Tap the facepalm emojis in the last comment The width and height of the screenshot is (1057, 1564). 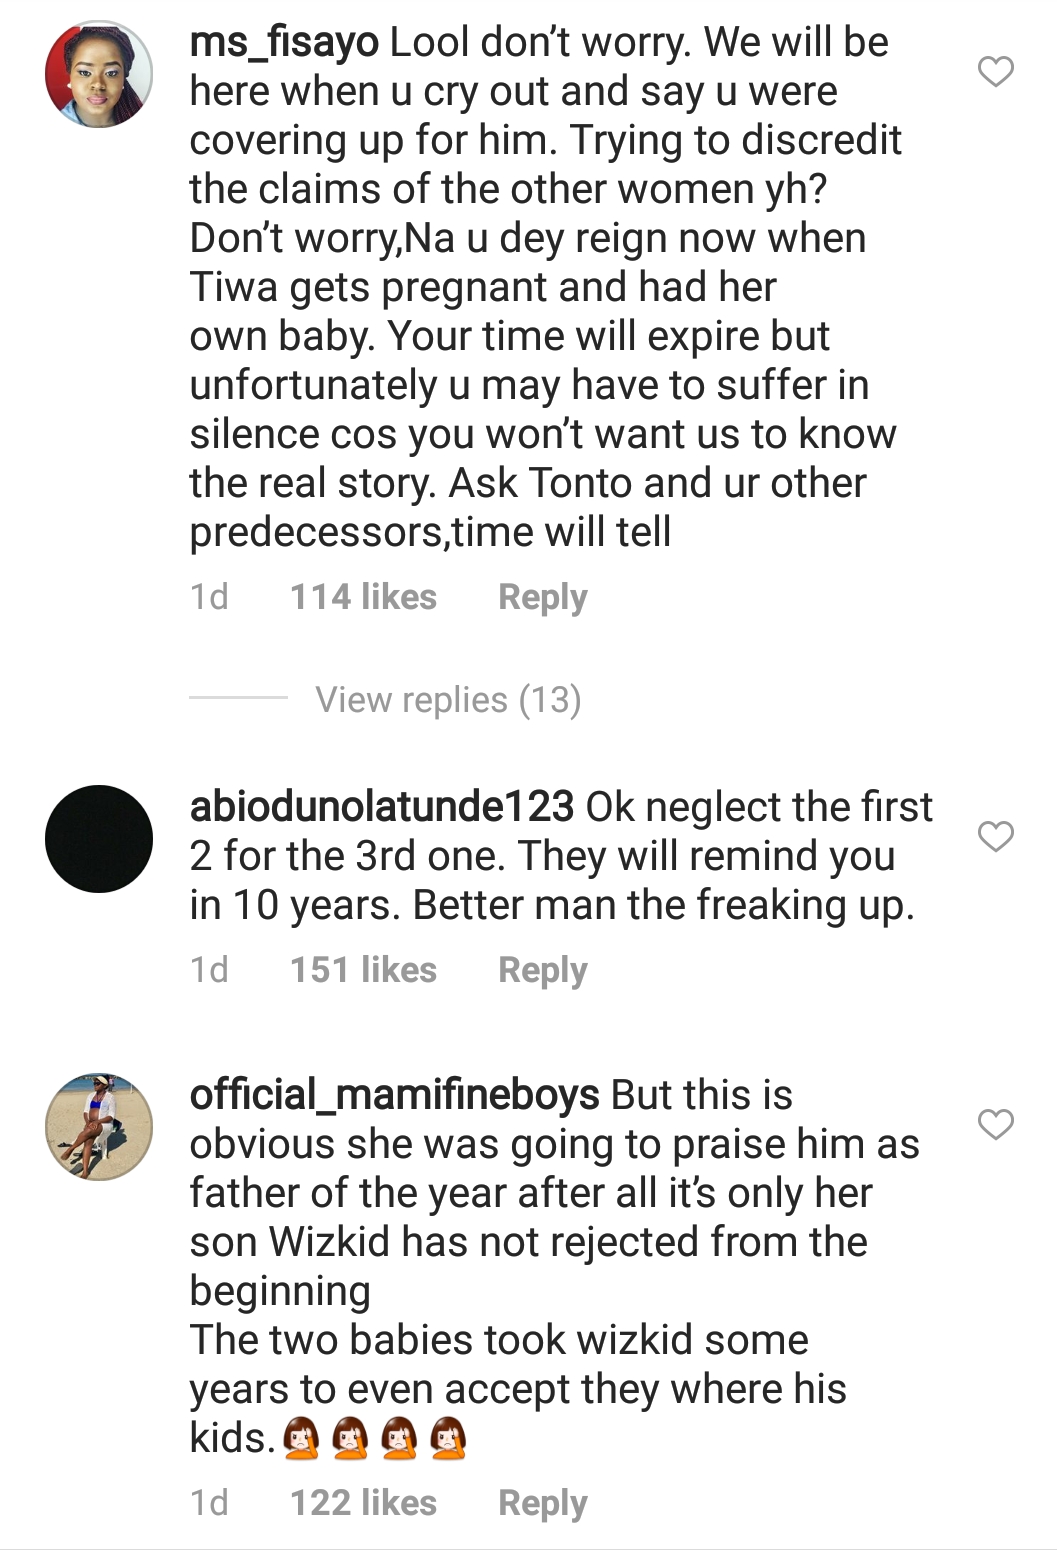(374, 1439)
